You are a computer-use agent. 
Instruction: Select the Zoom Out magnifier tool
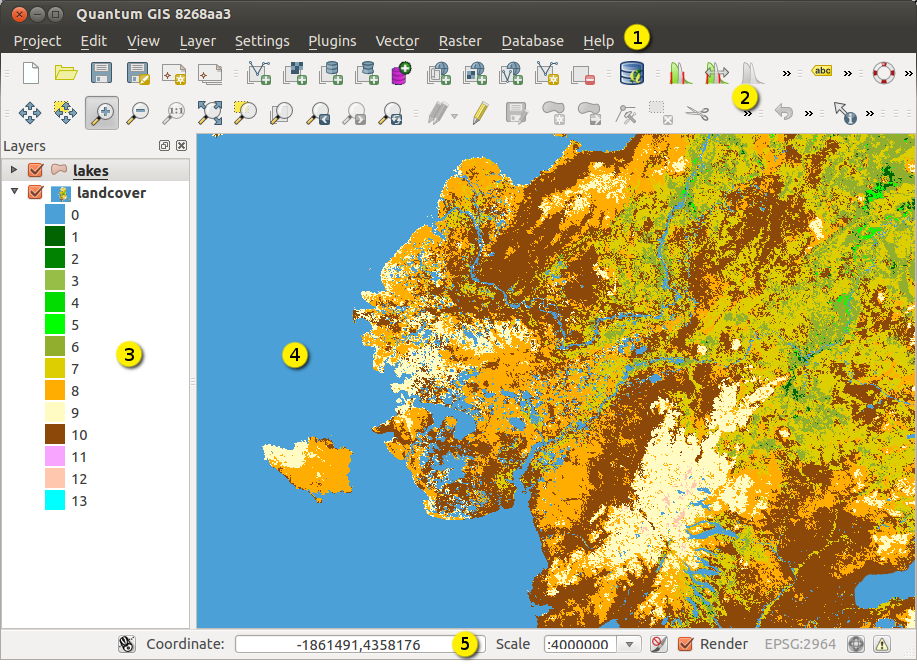[138, 113]
